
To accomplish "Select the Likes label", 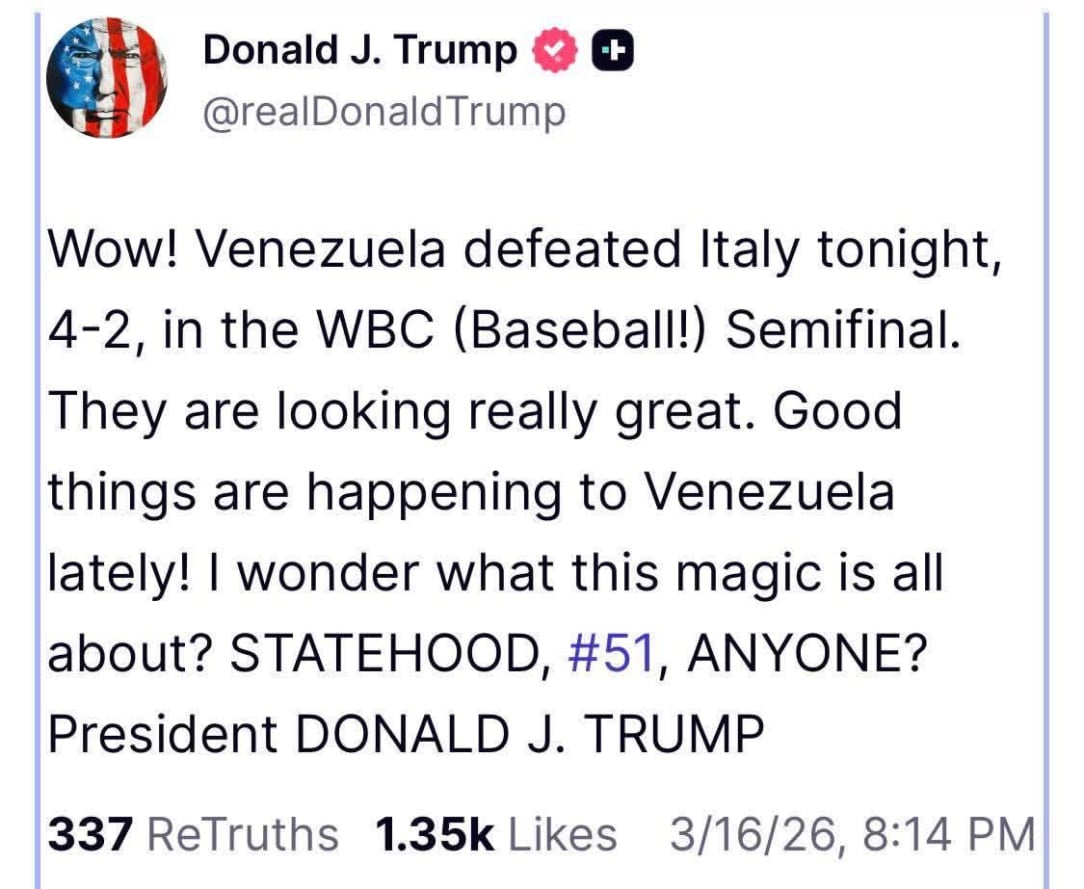I will coord(563,834).
